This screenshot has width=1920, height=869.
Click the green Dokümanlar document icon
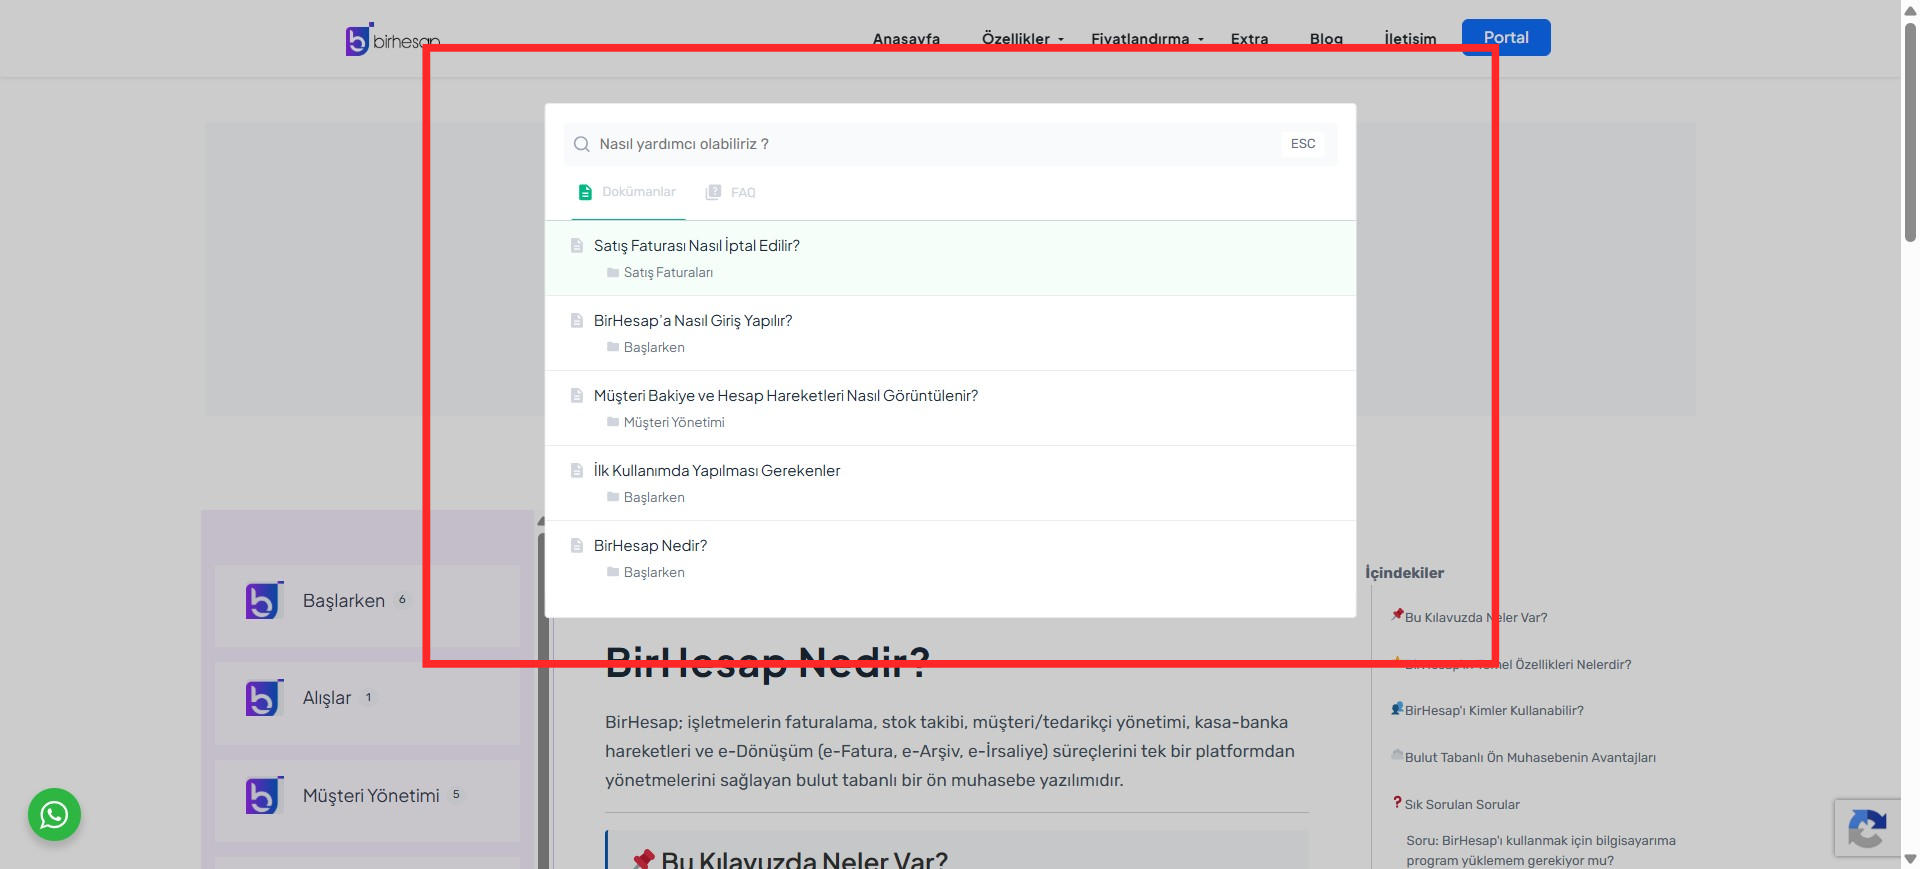[x=585, y=192]
